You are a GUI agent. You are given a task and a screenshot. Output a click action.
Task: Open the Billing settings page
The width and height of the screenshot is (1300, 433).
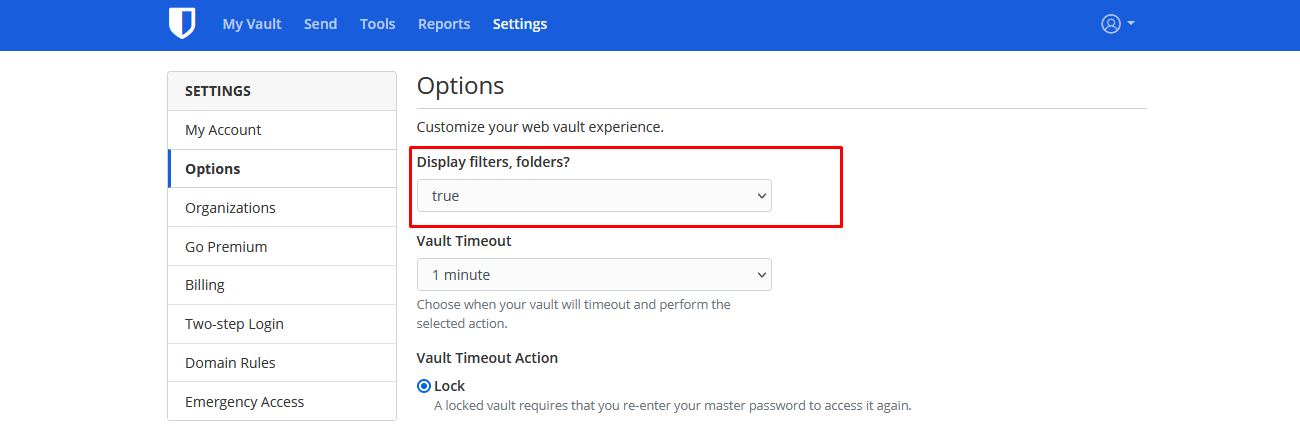[x=205, y=285]
